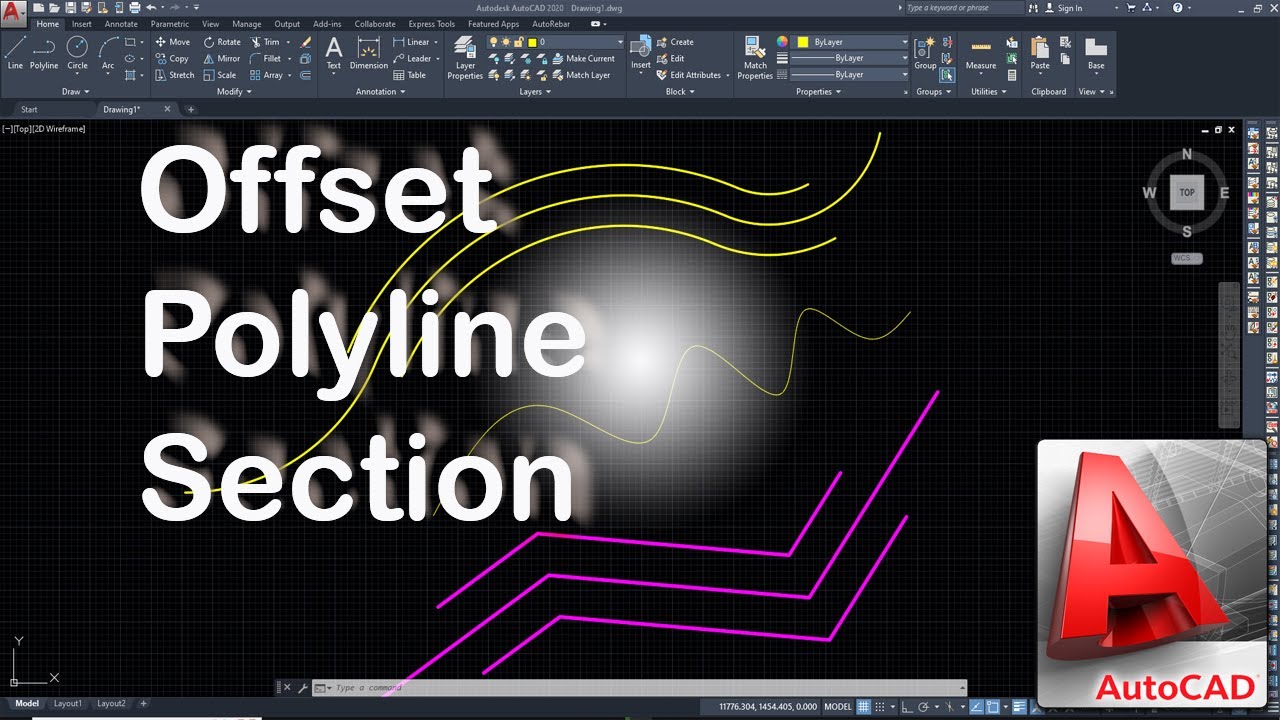Open Layer Properties manager
The width and height of the screenshot is (1280, 720).
(465, 57)
